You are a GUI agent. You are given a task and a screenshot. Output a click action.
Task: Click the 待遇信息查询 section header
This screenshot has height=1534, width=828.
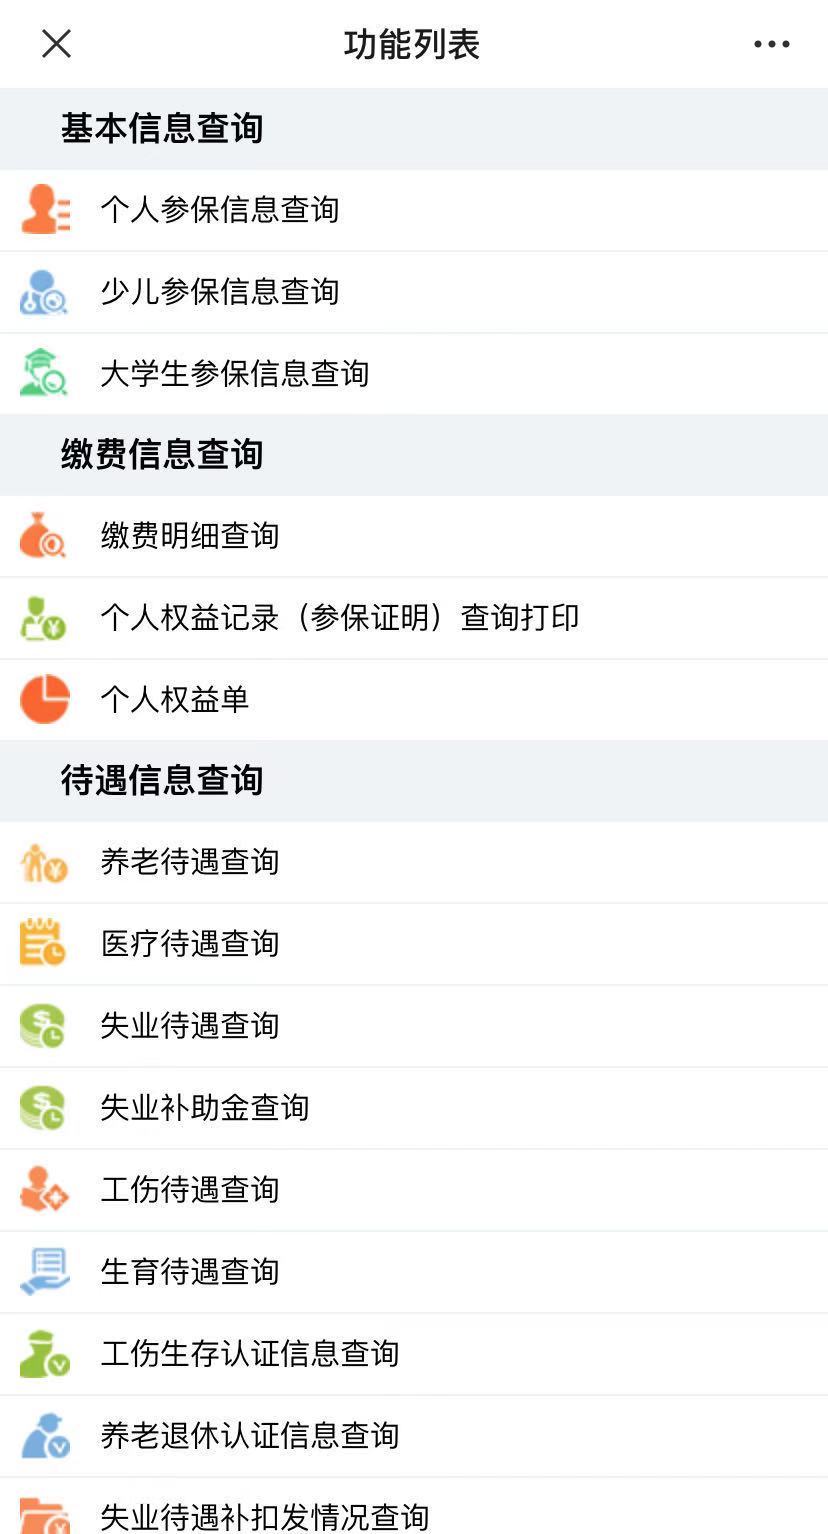(x=162, y=781)
